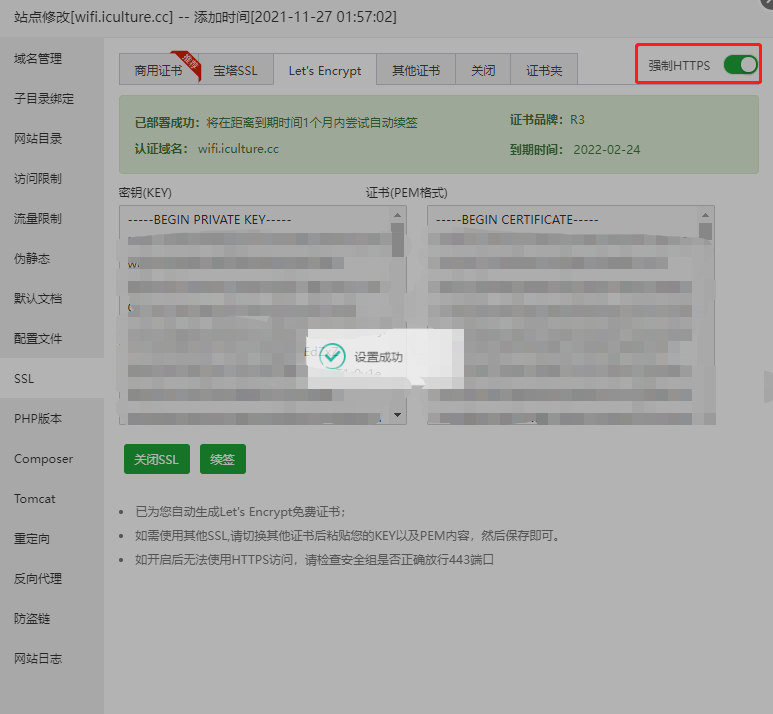Image resolution: width=773 pixels, height=714 pixels.
Task: Click the 推荐 ribbon badge on 商用证书
Action: [188, 65]
